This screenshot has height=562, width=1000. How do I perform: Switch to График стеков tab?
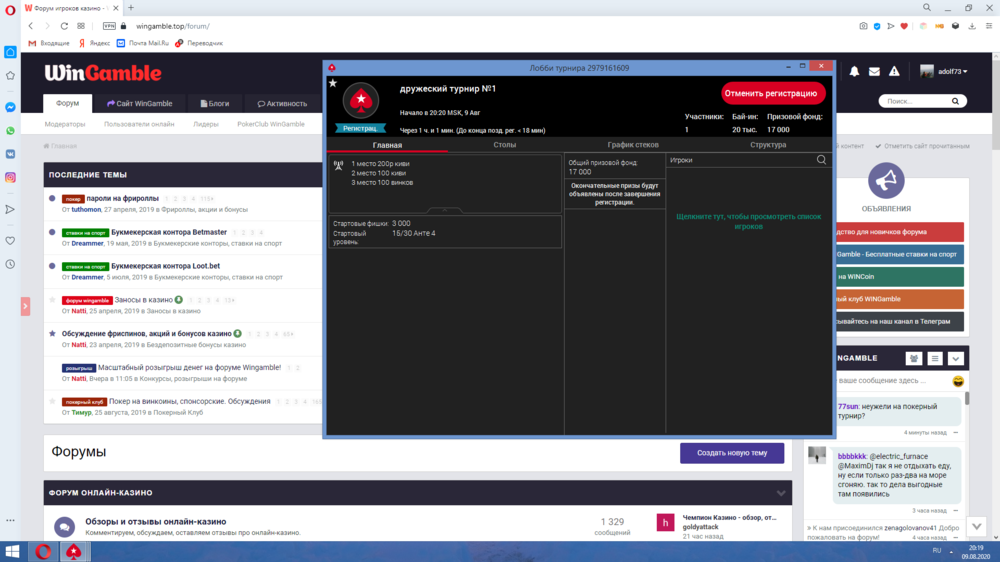point(633,145)
